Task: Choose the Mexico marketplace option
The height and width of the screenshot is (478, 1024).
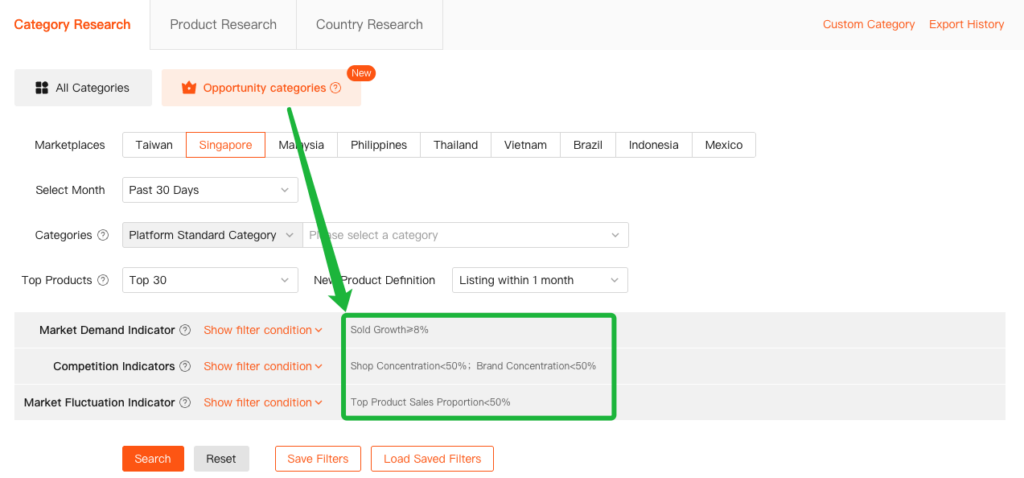Action: coord(723,145)
